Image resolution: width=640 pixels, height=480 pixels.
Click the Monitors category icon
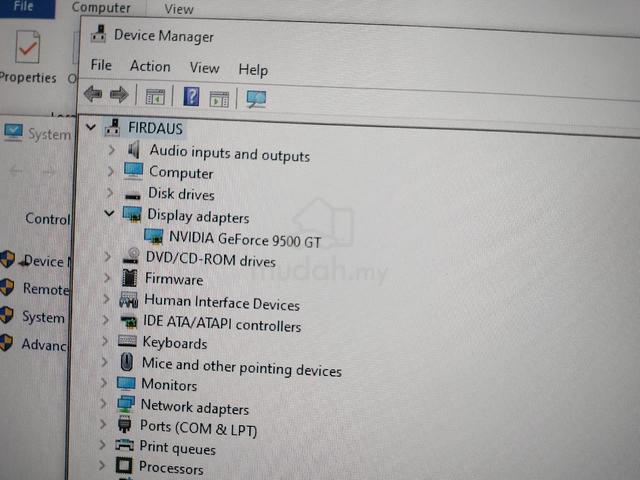tap(126, 384)
